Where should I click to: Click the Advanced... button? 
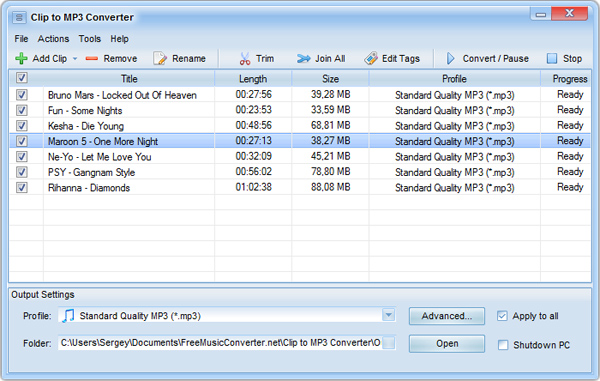point(447,316)
